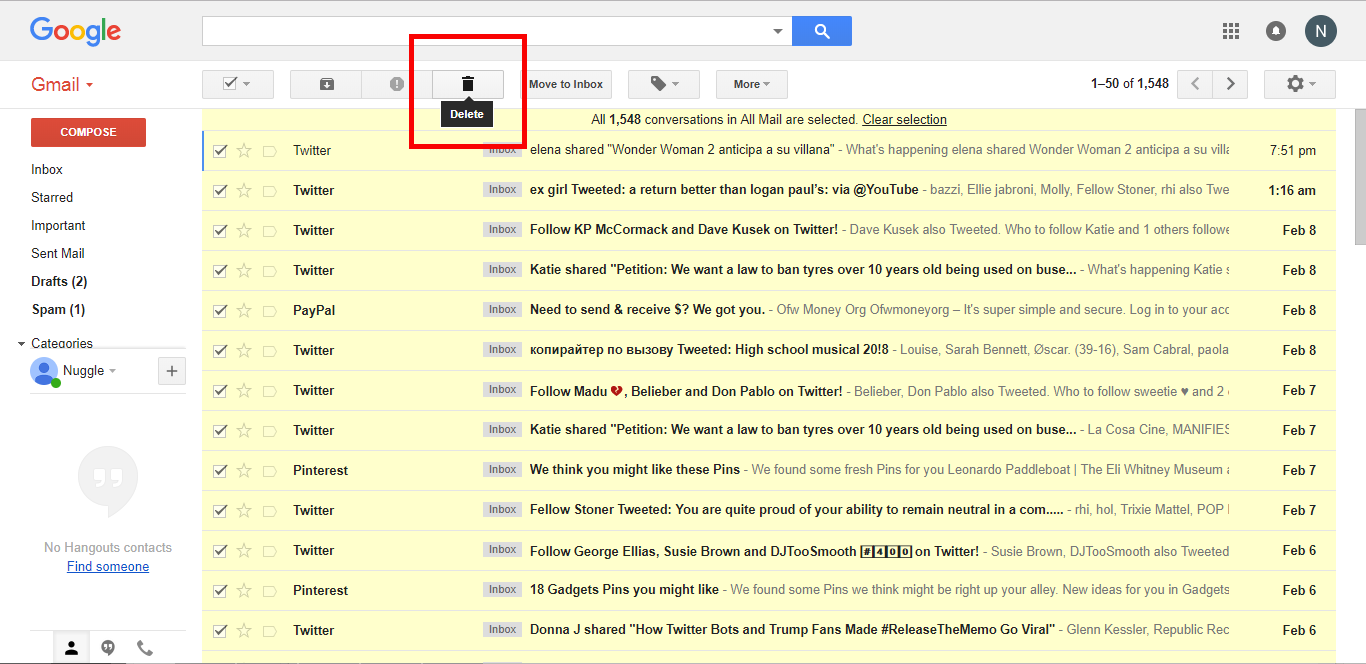Click the Delete trash icon

[467, 84]
